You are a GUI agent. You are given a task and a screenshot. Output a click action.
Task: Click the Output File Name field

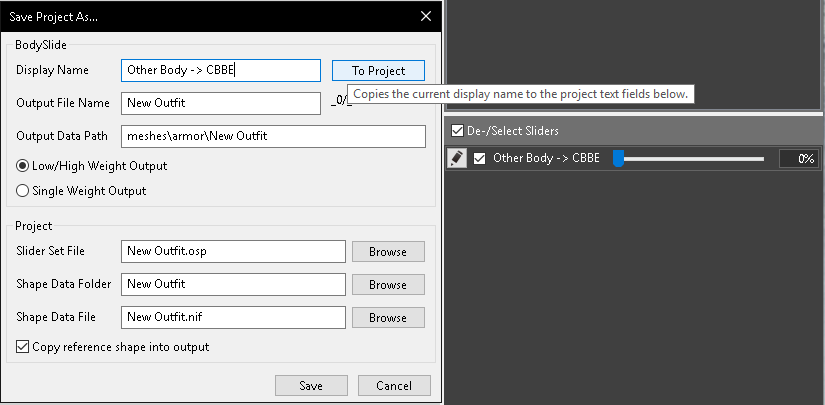coord(220,102)
